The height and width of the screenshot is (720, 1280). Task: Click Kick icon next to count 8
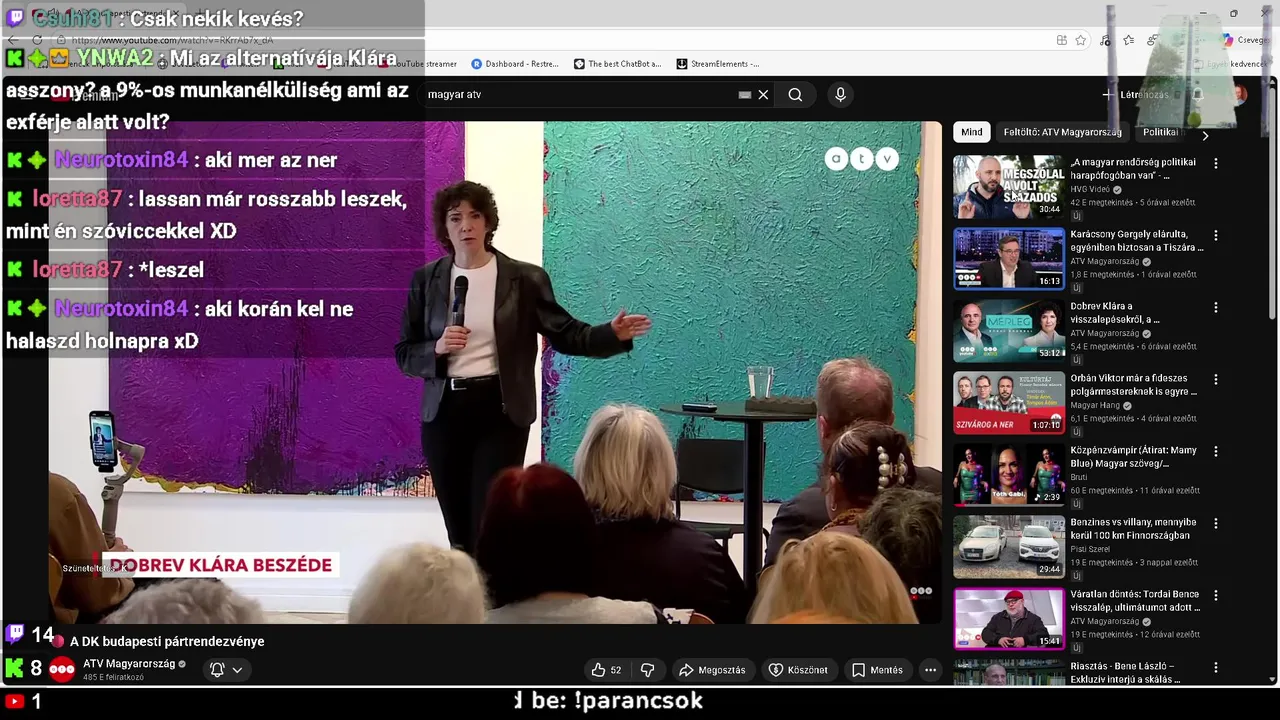point(14,668)
